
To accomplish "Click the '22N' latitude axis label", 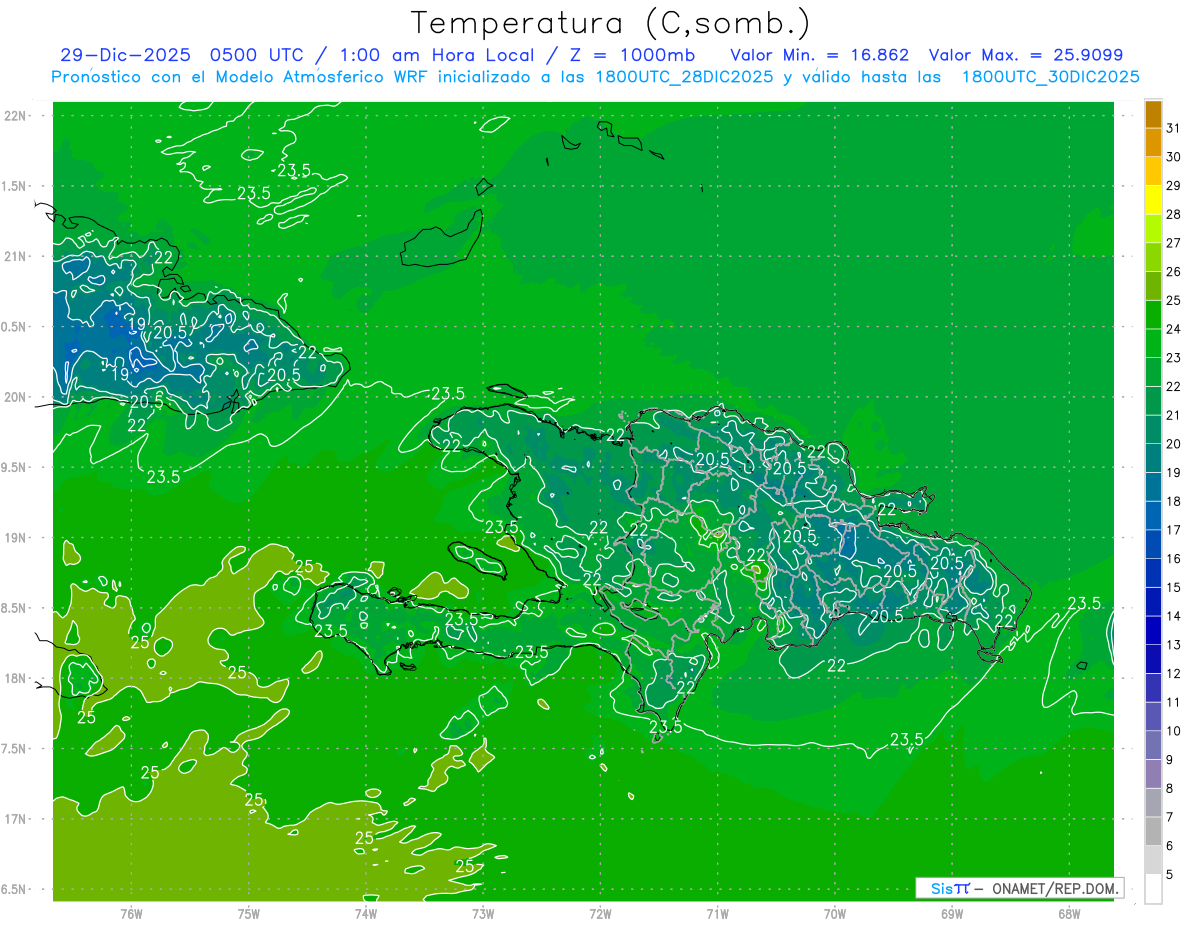I will click(14, 116).
